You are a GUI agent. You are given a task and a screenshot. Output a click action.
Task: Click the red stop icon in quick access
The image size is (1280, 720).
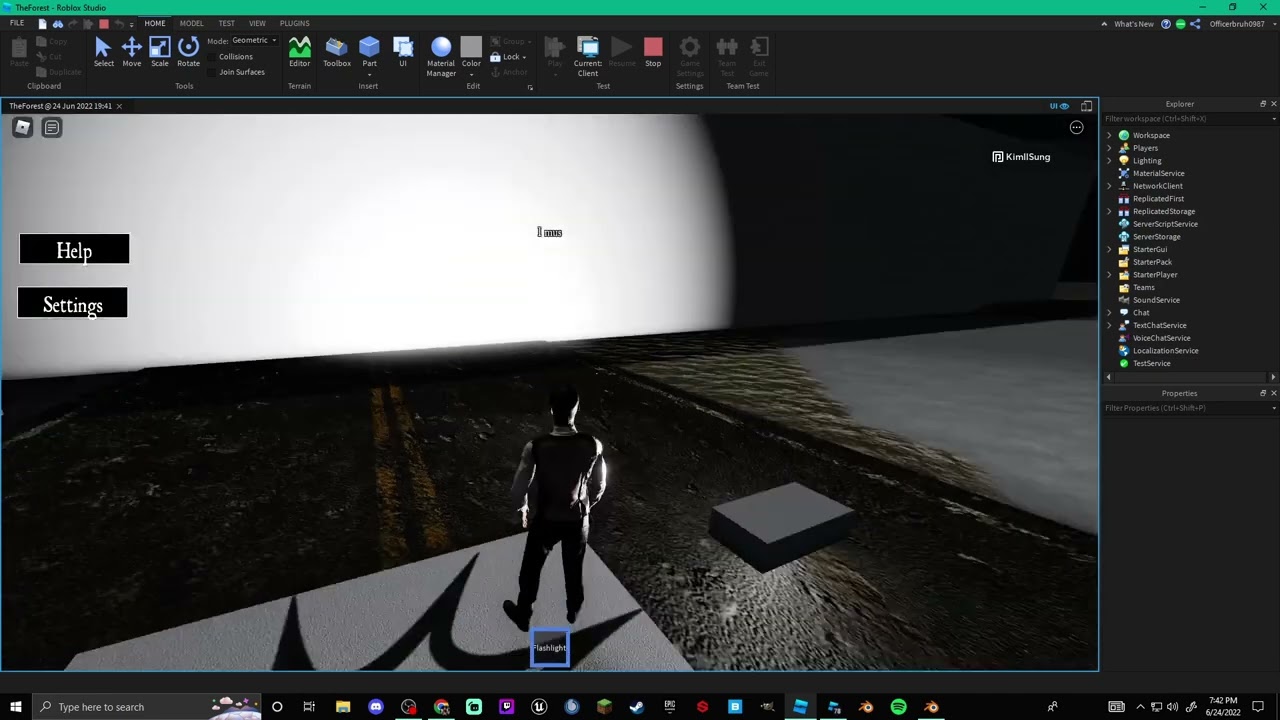pyautogui.click(x=103, y=23)
